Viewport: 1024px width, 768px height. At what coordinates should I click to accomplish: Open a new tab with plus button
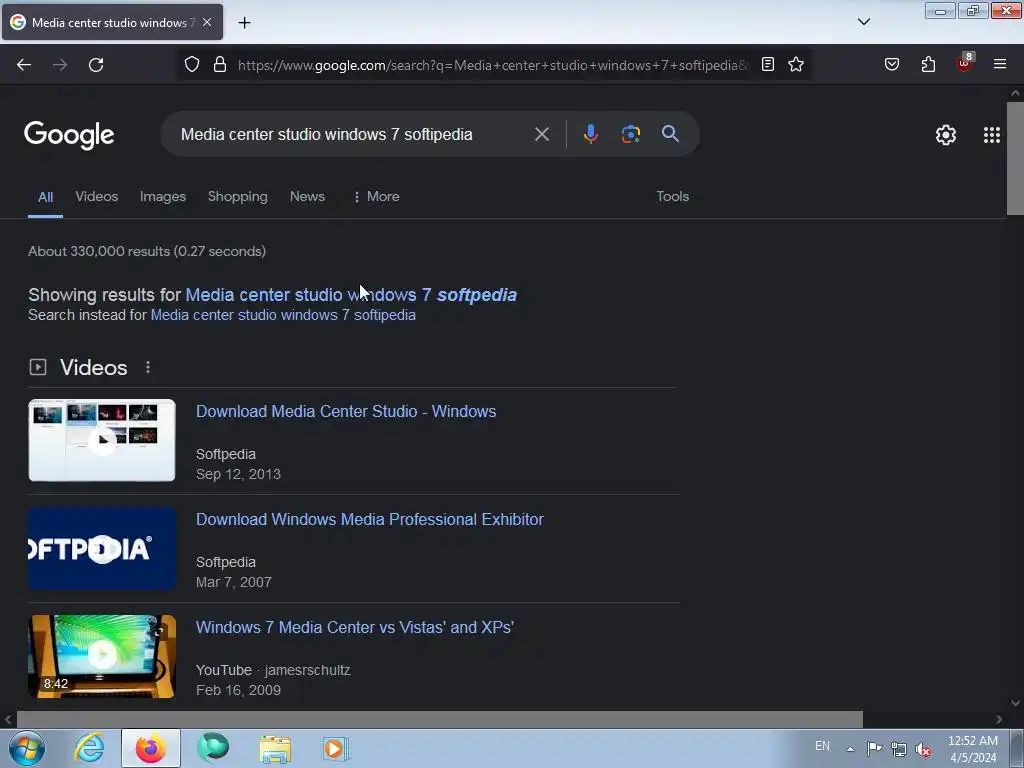click(x=244, y=23)
